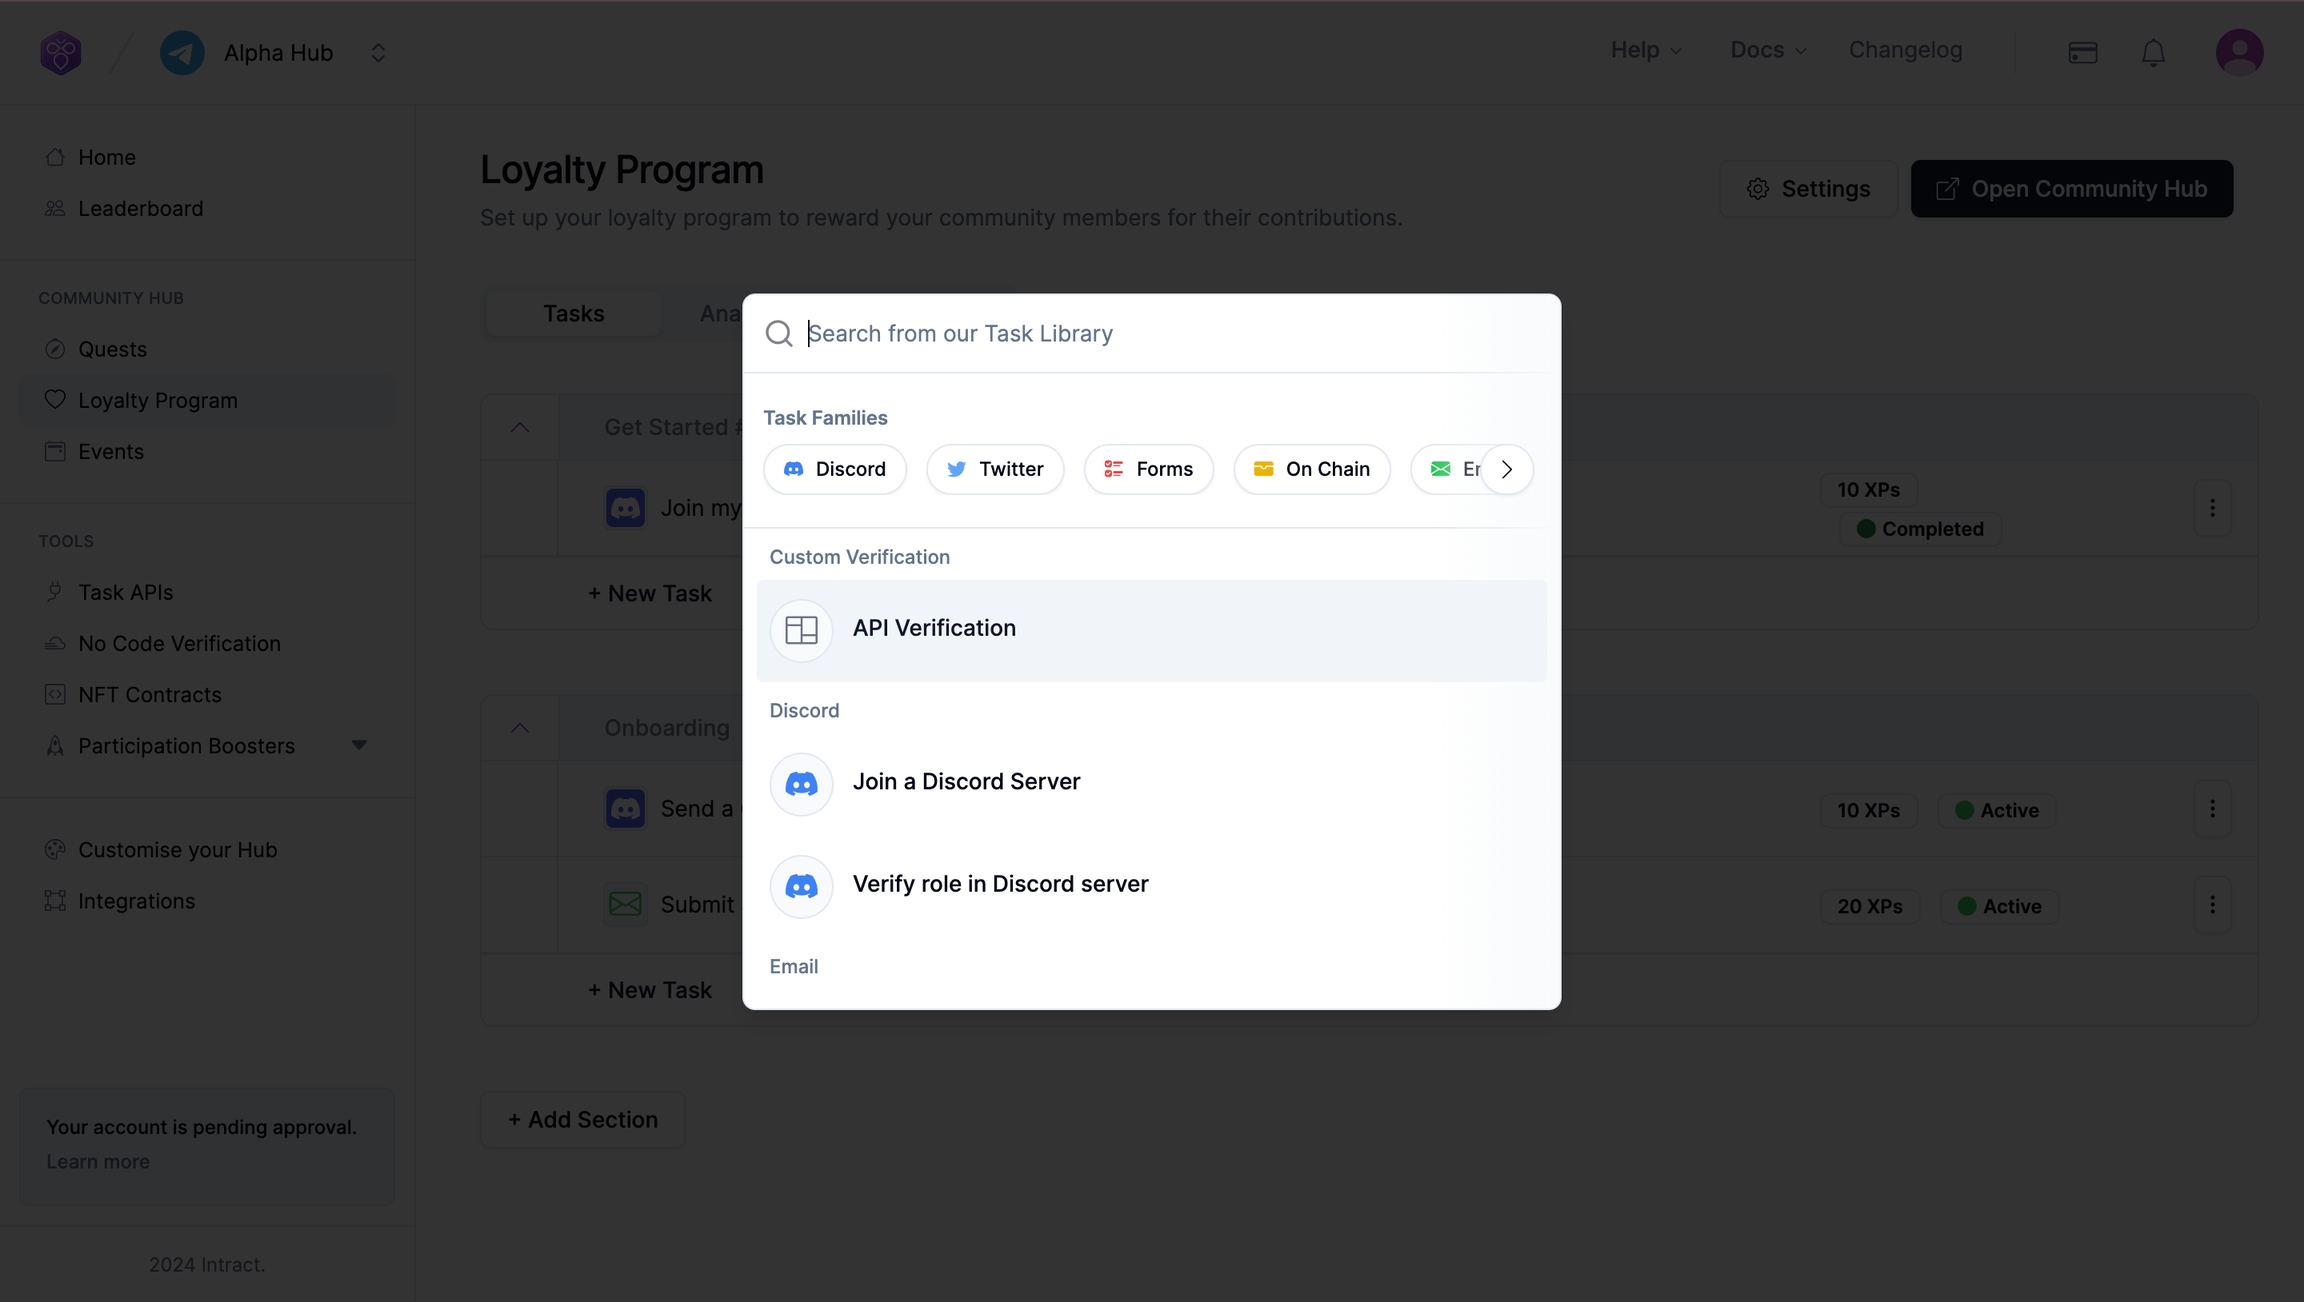The width and height of the screenshot is (2304, 1302).
Task: Open the user profile avatar
Action: [2239, 52]
